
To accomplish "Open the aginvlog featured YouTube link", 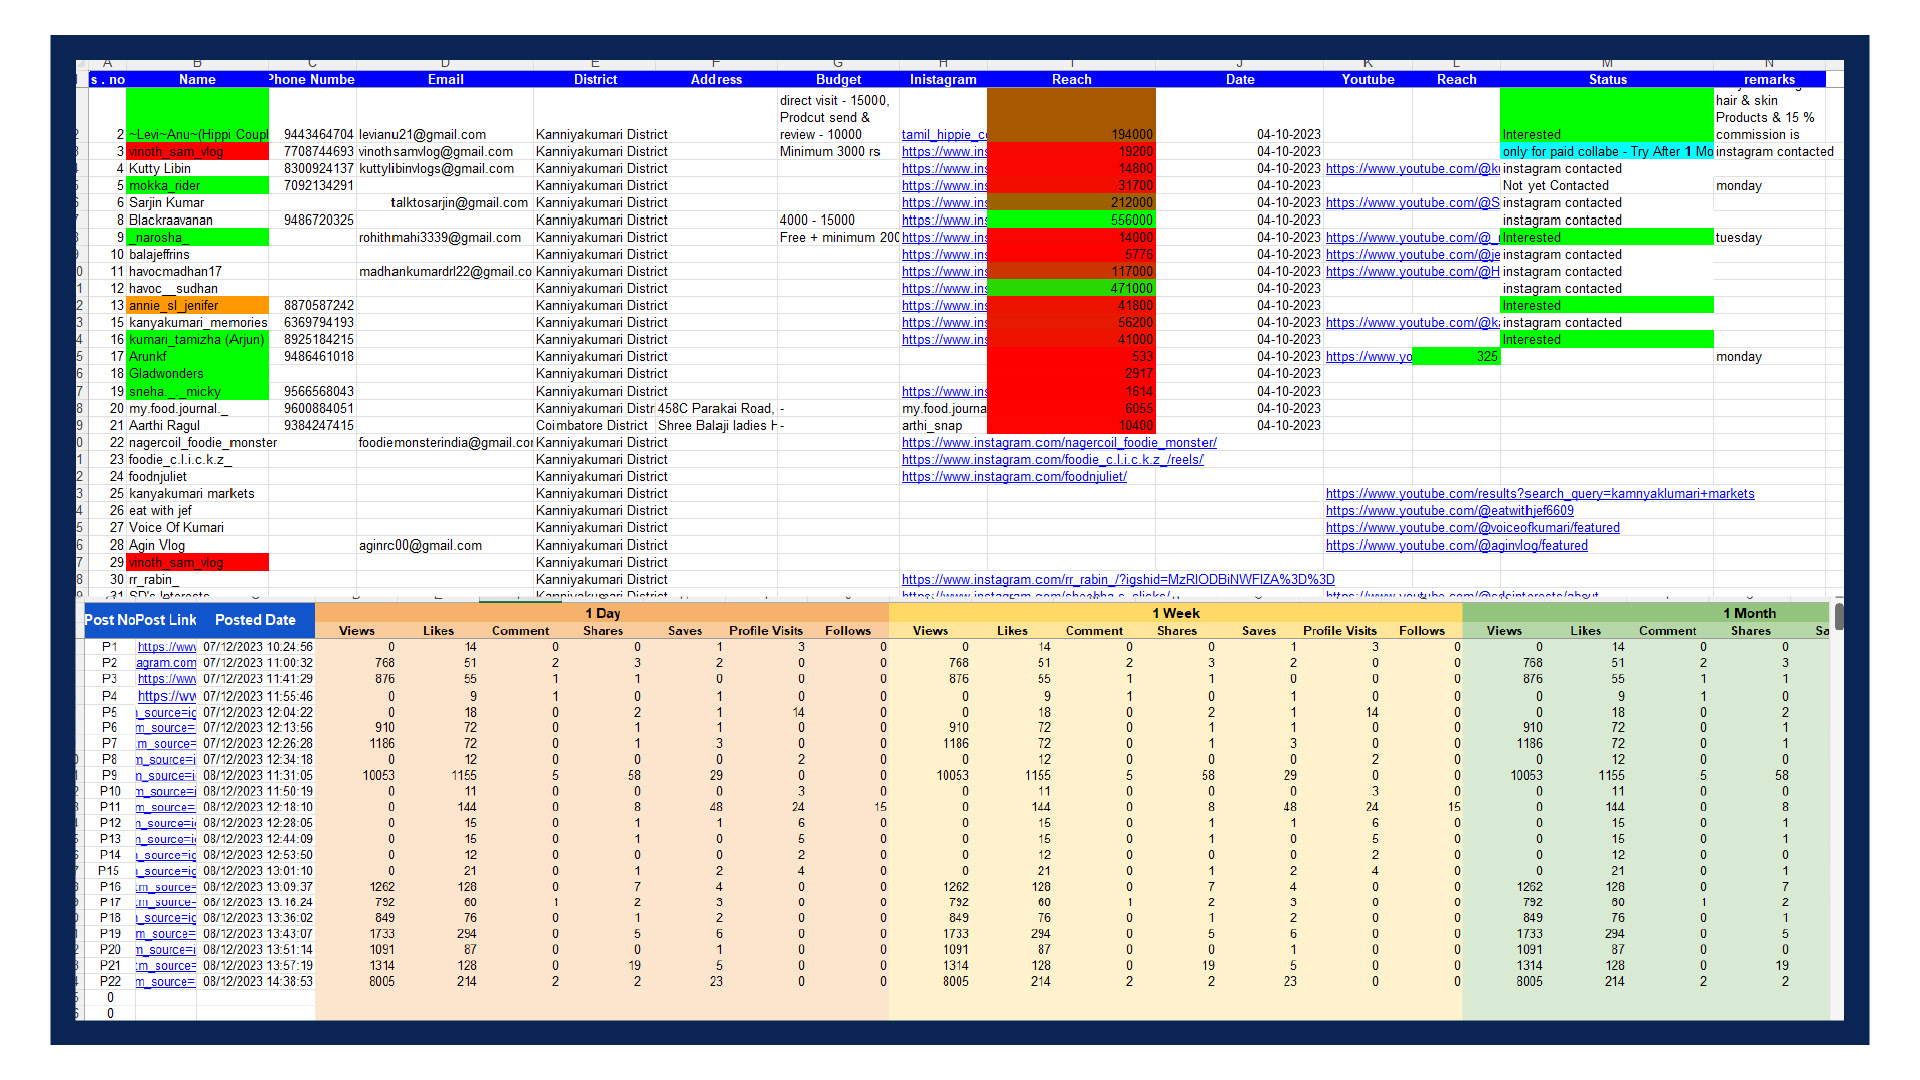I will (x=1457, y=546).
